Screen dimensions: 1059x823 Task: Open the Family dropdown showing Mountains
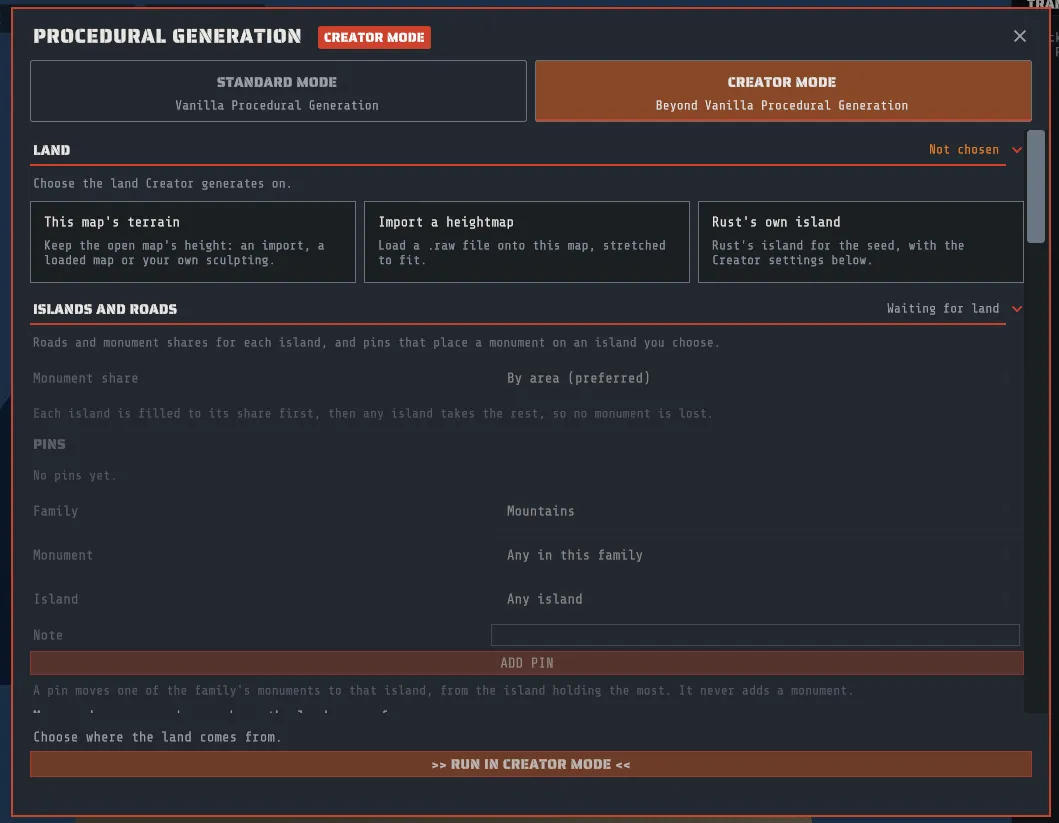pyautogui.click(x=755, y=511)
